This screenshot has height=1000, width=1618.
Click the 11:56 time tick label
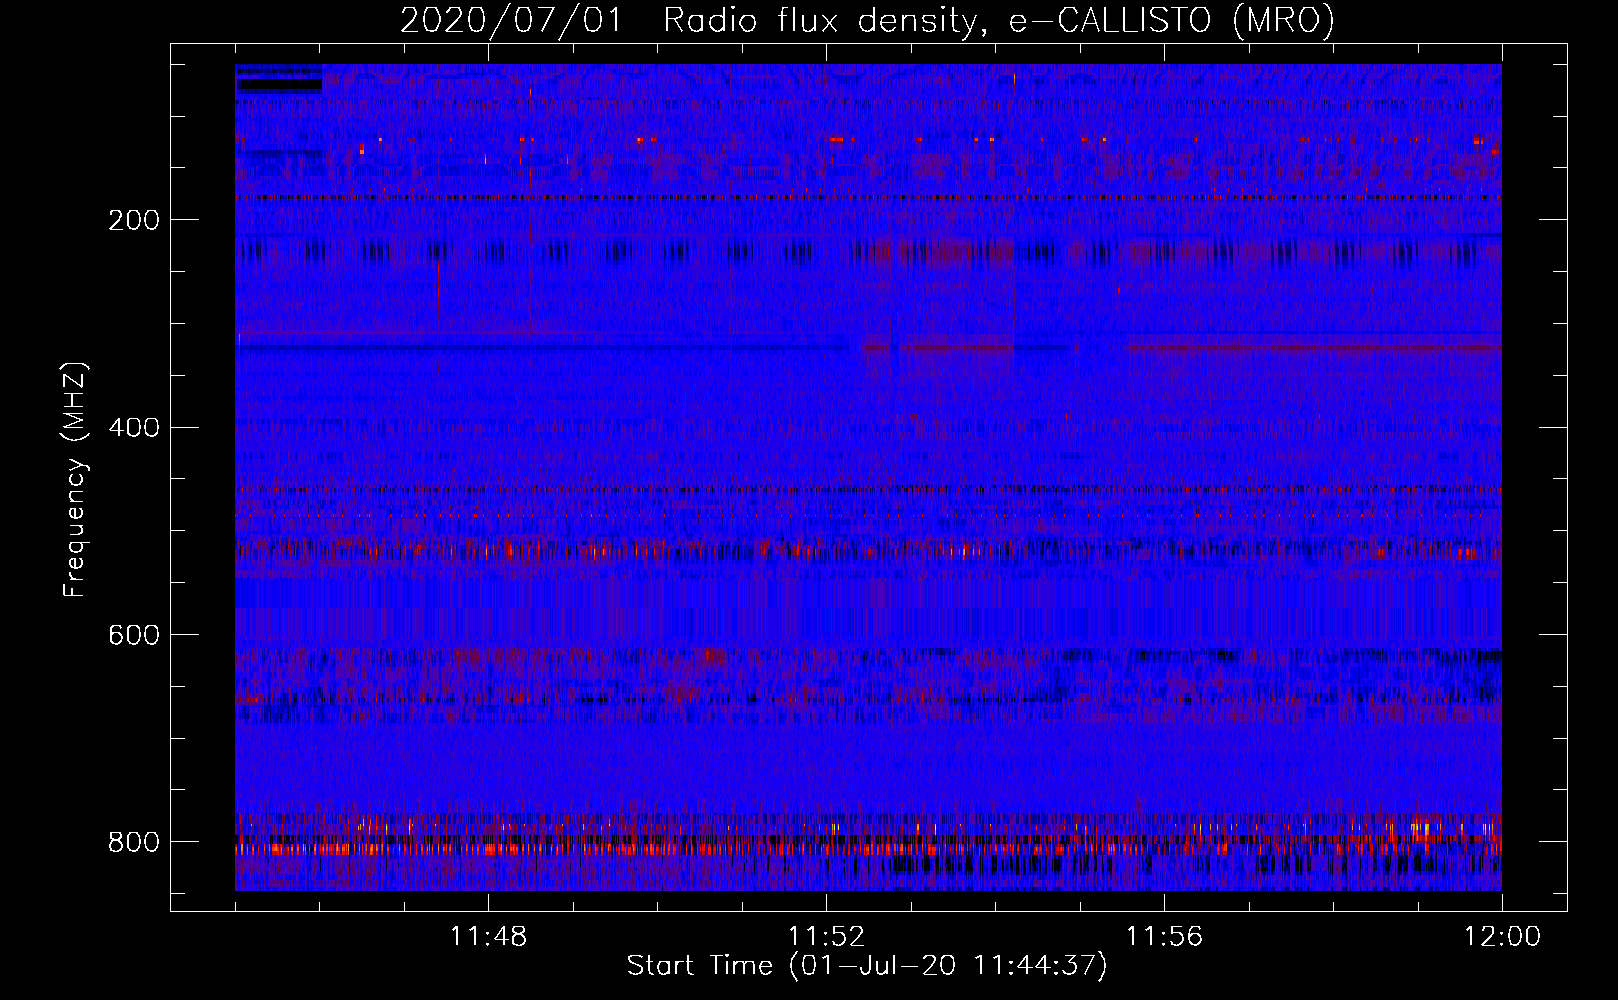tap(1164, 937)
